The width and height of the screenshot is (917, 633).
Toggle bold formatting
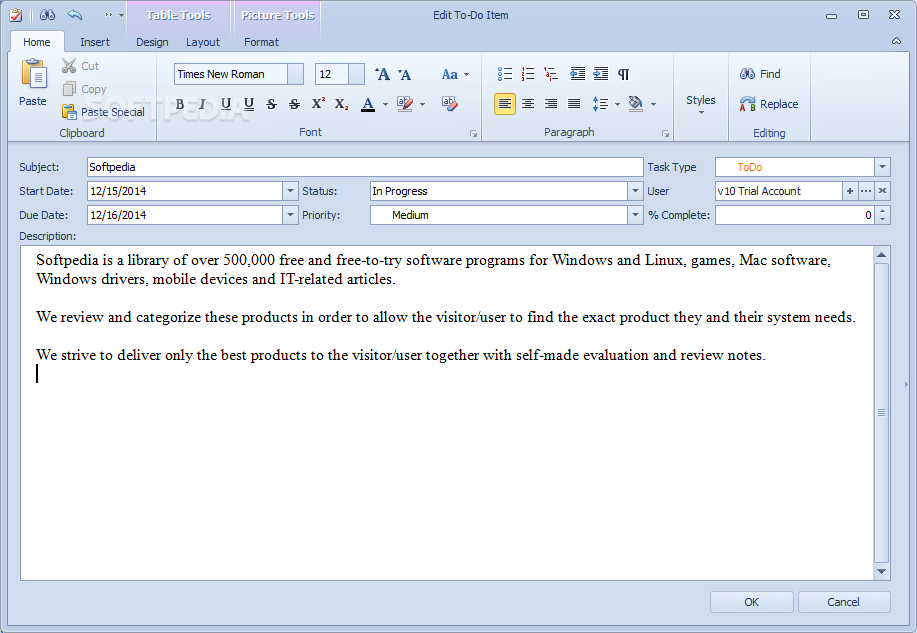(180, 104)
